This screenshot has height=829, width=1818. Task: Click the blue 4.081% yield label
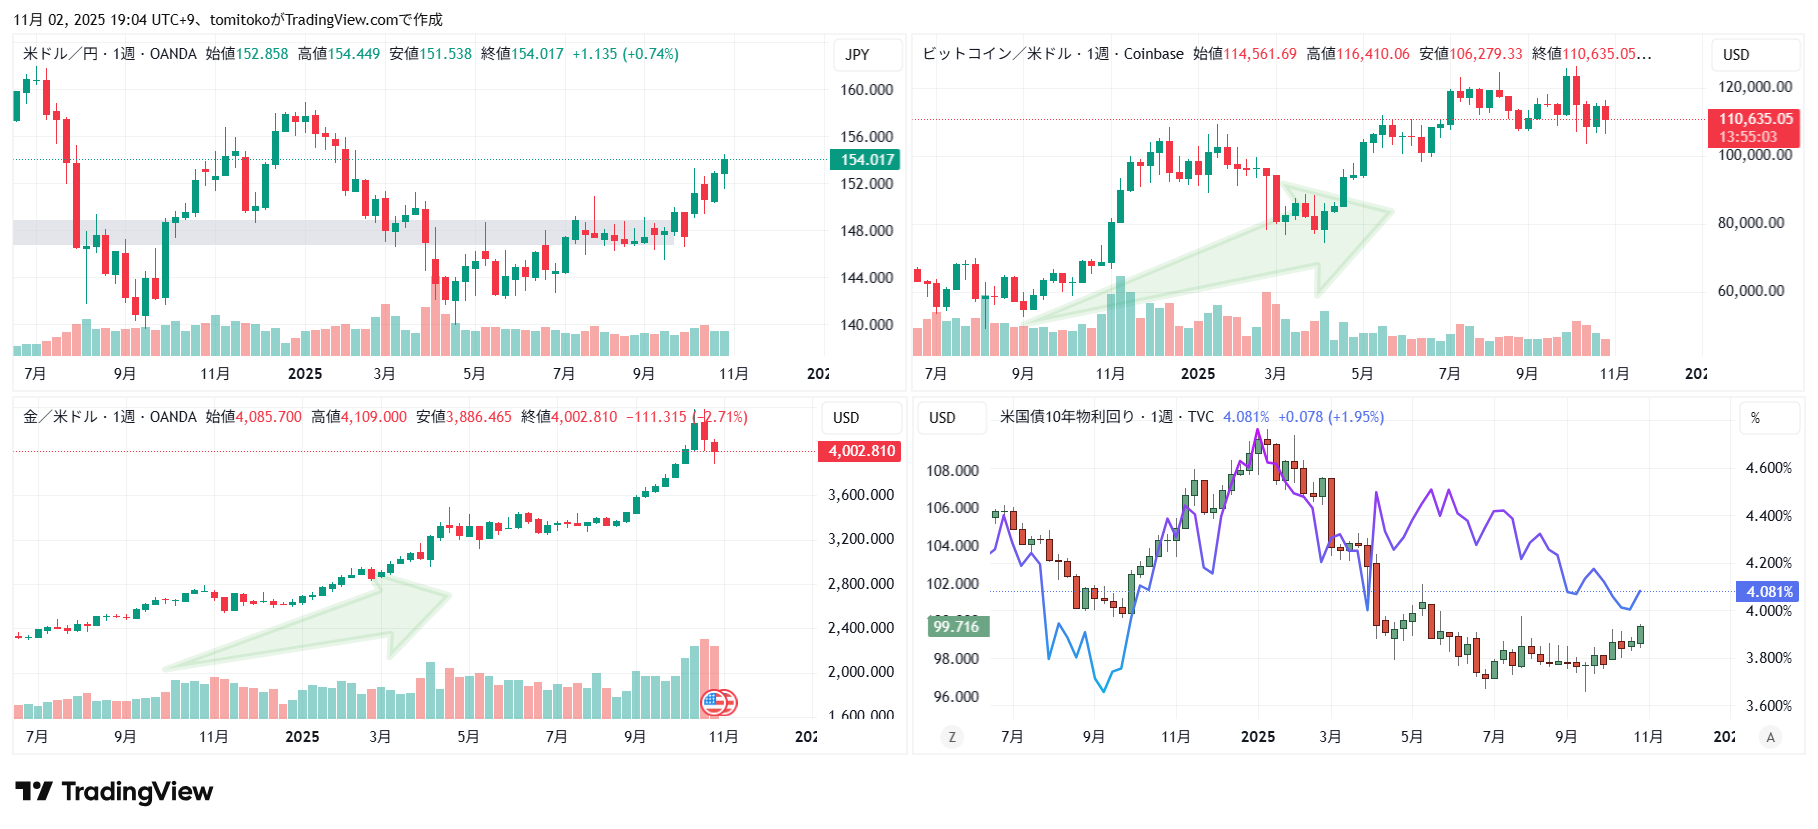click(x=1768, y=592)
